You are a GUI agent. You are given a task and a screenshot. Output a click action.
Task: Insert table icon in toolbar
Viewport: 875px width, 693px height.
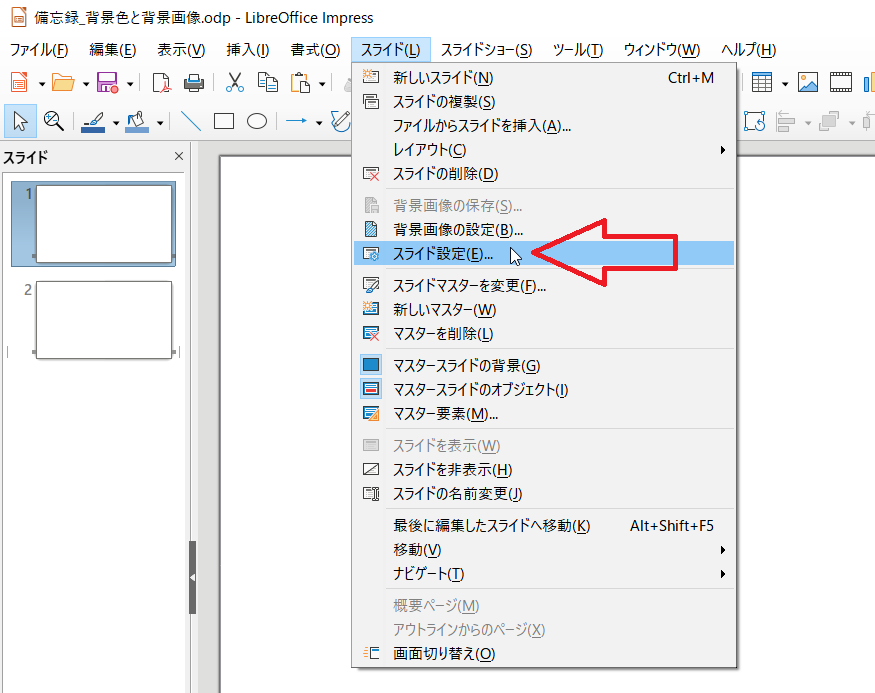pos(762,83)
